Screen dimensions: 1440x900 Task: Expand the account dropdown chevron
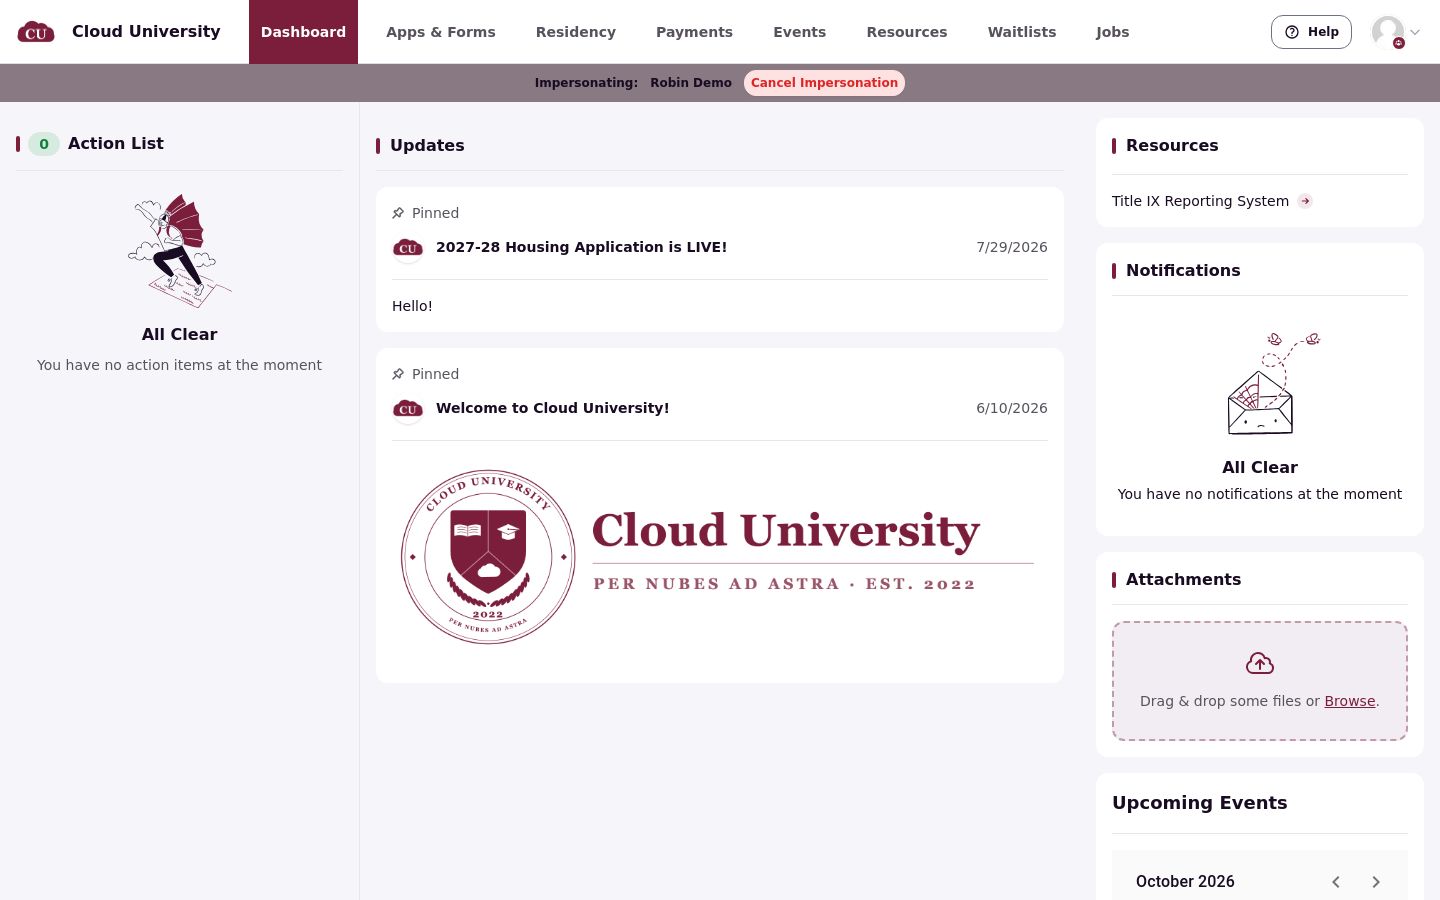point(1415,32)
